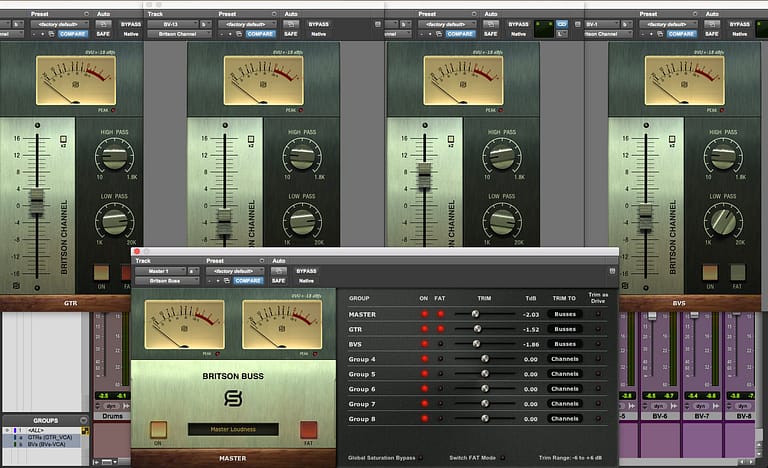Enable the FAT LED for Group 4
Image resolution: width=768 pixels, height=468 pixels.
point(440,358)
